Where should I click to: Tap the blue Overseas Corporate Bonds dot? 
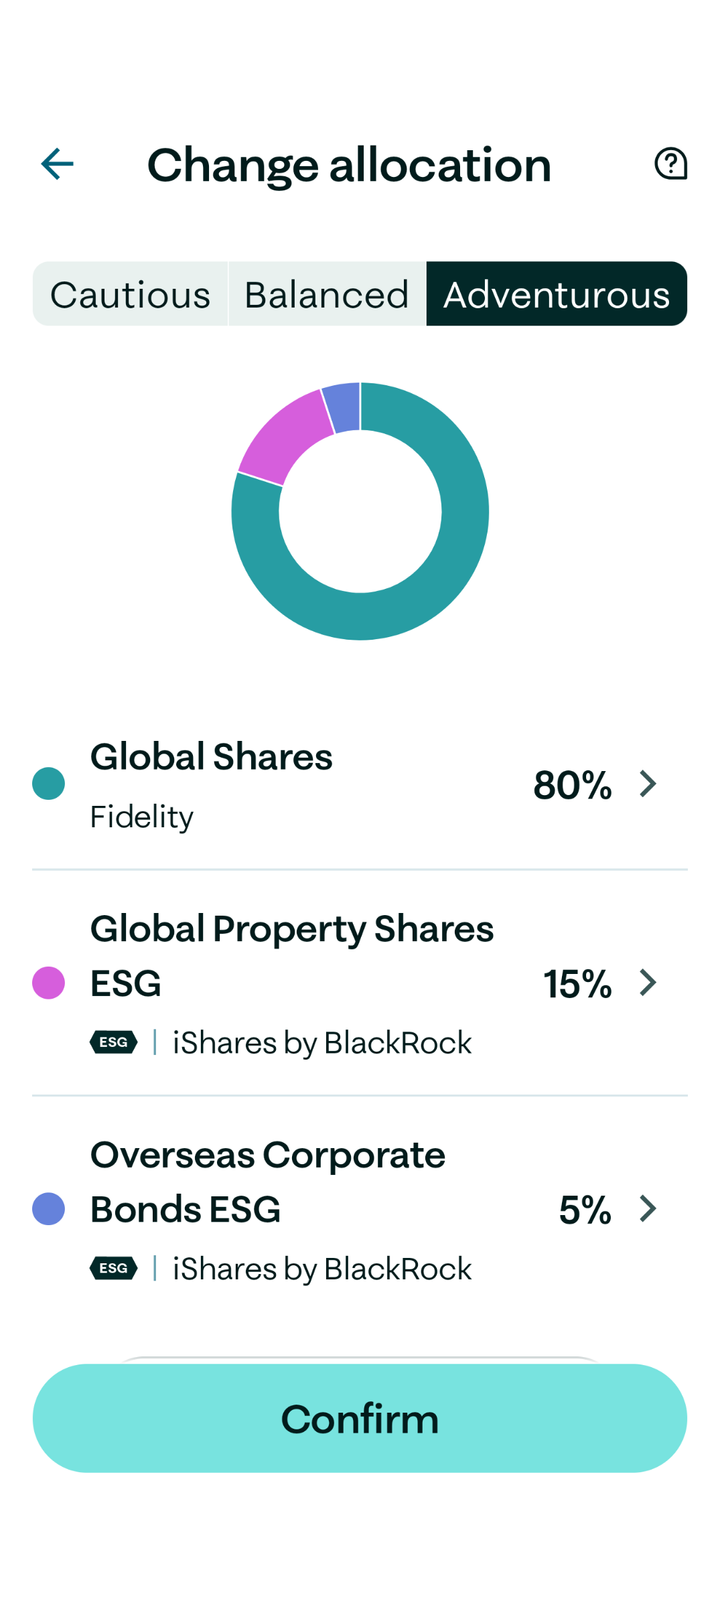(x=49, y=1209)
